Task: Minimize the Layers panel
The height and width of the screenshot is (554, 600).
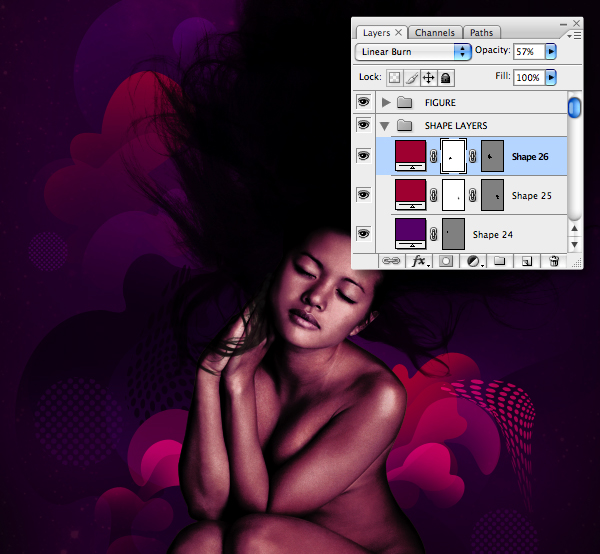Action: point(563,24)
